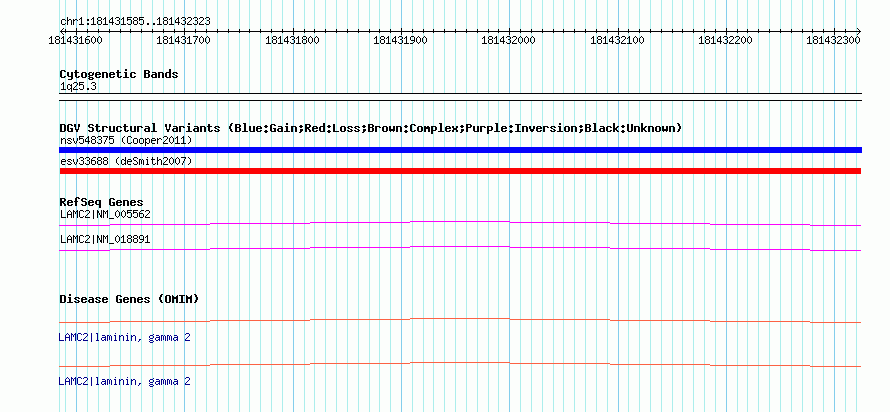Click the upper orange OMIM gene line
Screen dimensions: 890x412
460,321
